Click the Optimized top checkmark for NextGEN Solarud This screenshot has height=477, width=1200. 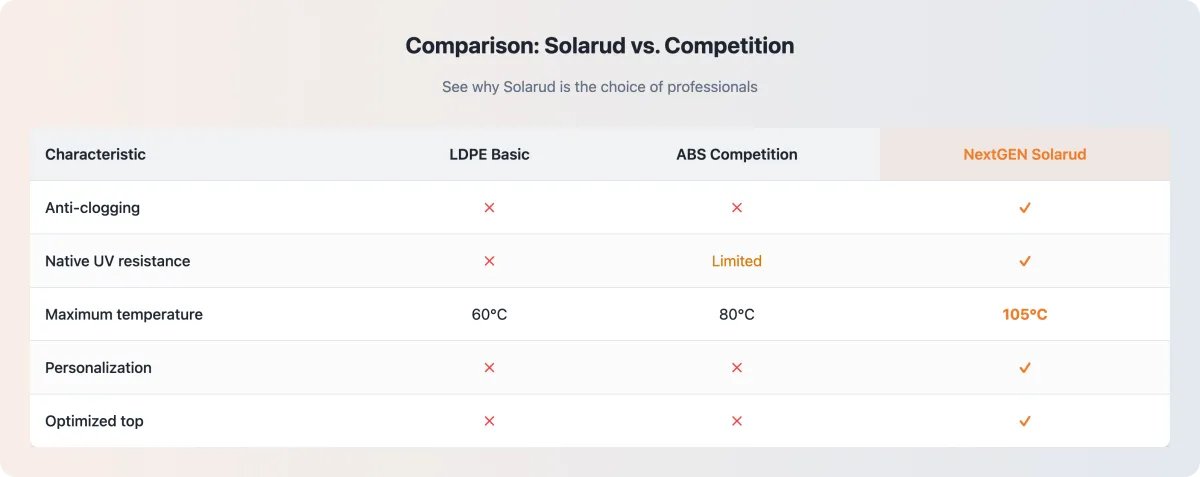click(1025, 421)
